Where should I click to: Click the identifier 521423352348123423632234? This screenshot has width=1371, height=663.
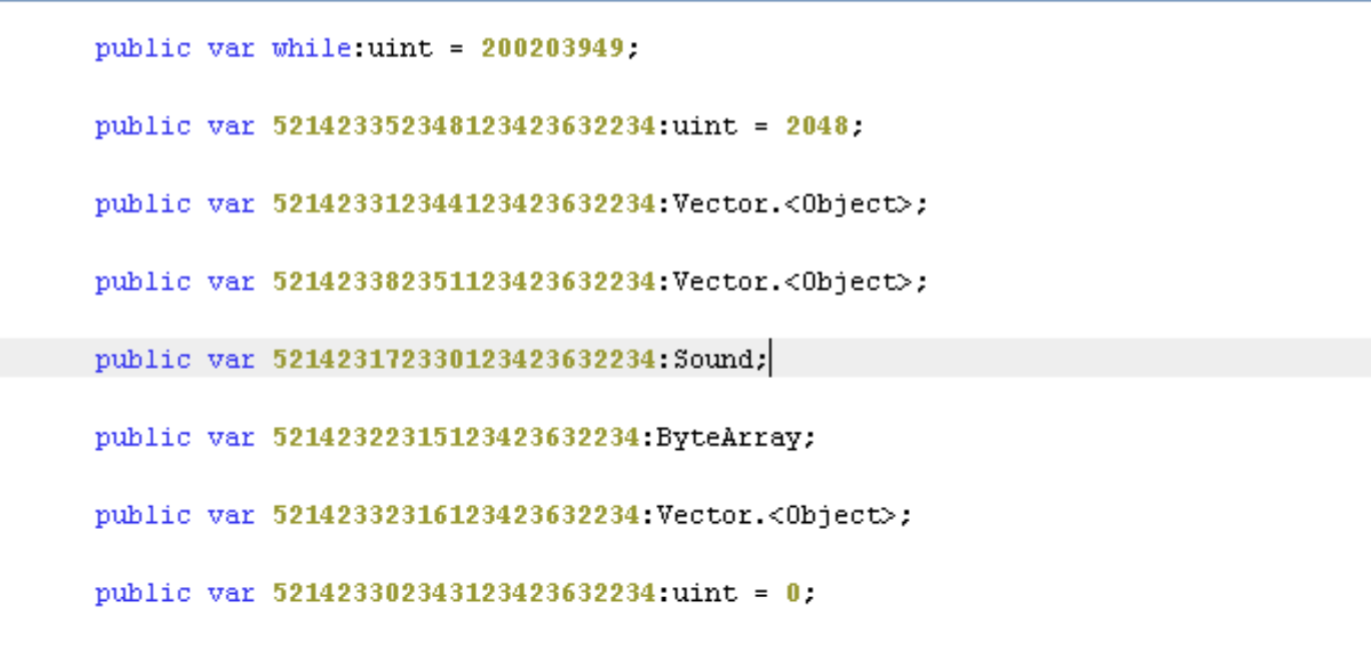point(464,126)
